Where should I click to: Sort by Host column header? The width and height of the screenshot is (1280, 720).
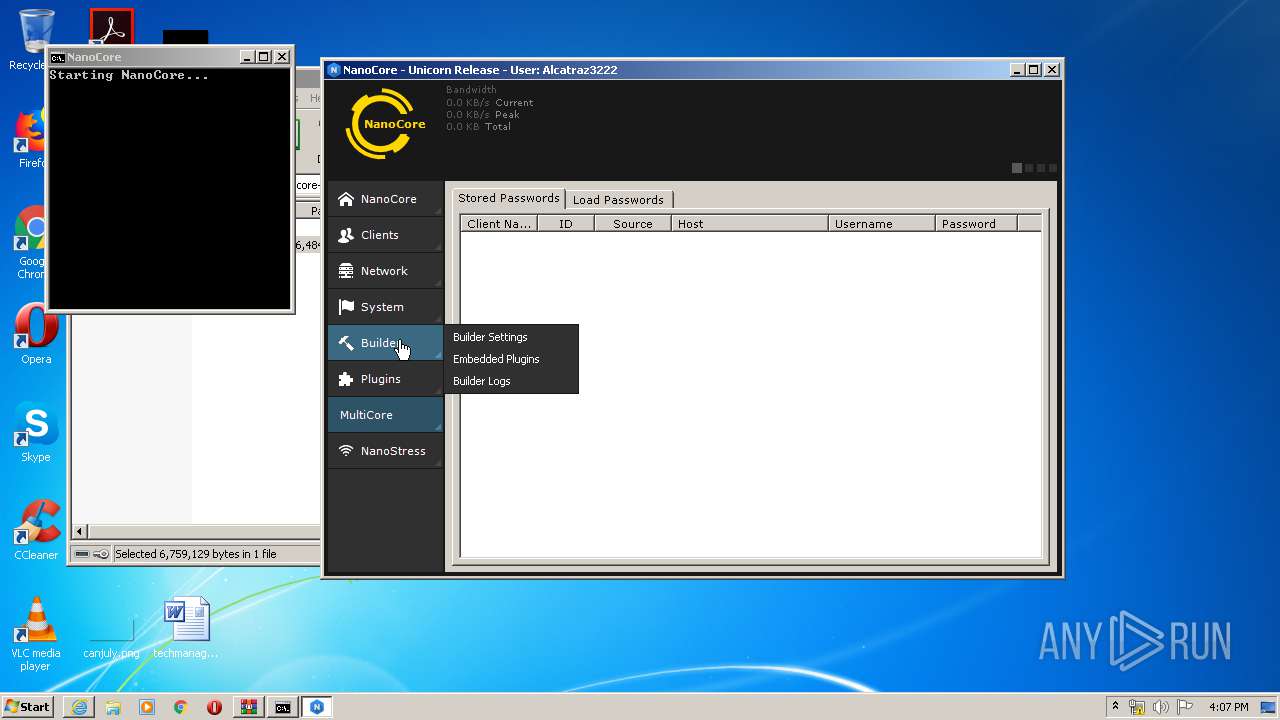(x=749, y=224)
